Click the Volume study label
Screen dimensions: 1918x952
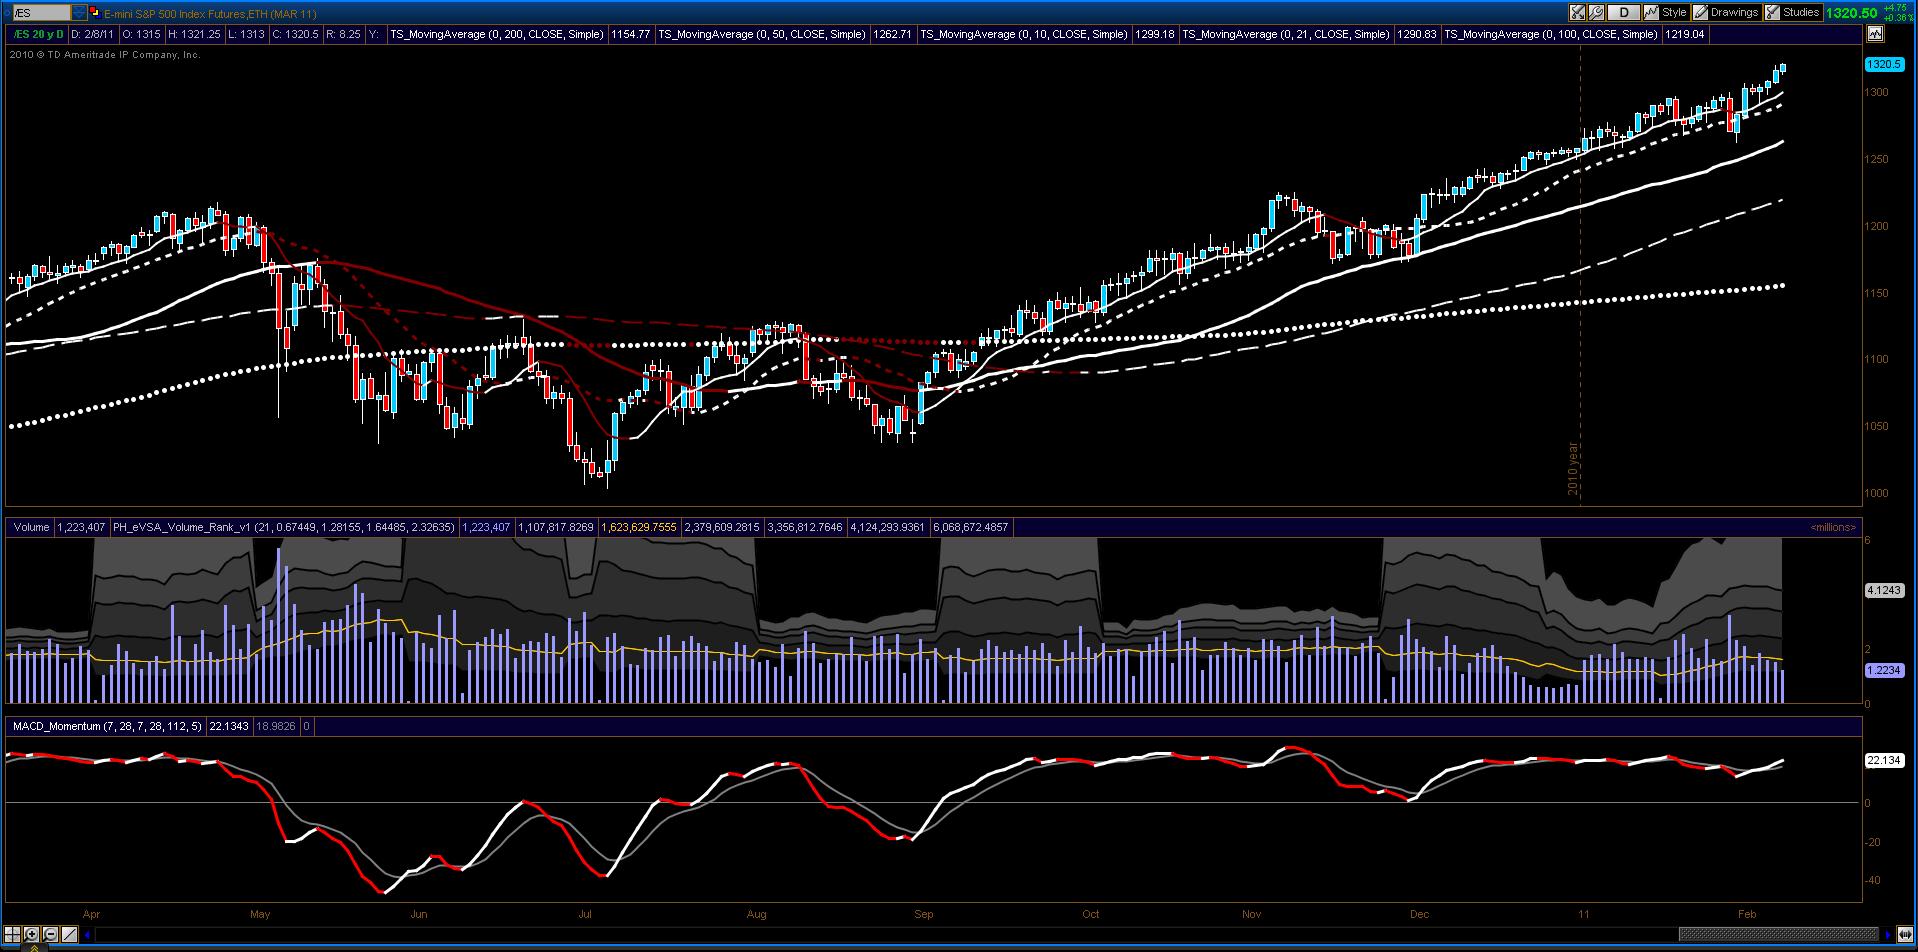pos(31,527)
